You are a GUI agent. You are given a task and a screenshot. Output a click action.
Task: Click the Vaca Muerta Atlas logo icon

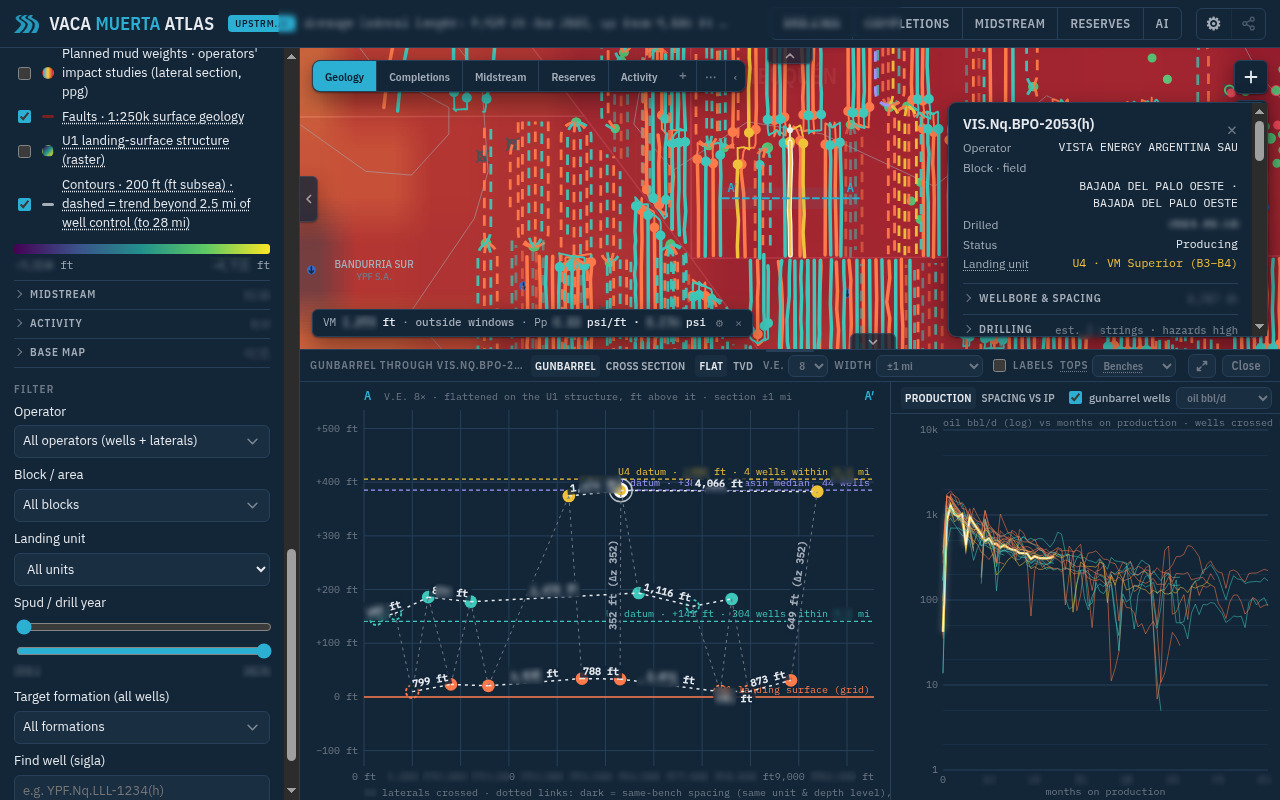point(27,24)
